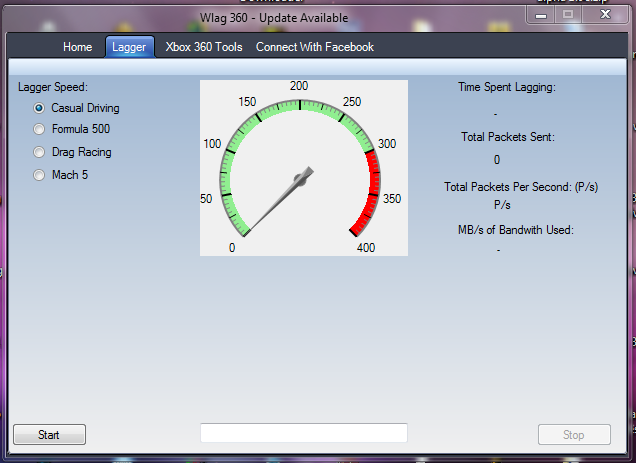Click the disabled Stop button

[574, 435]
